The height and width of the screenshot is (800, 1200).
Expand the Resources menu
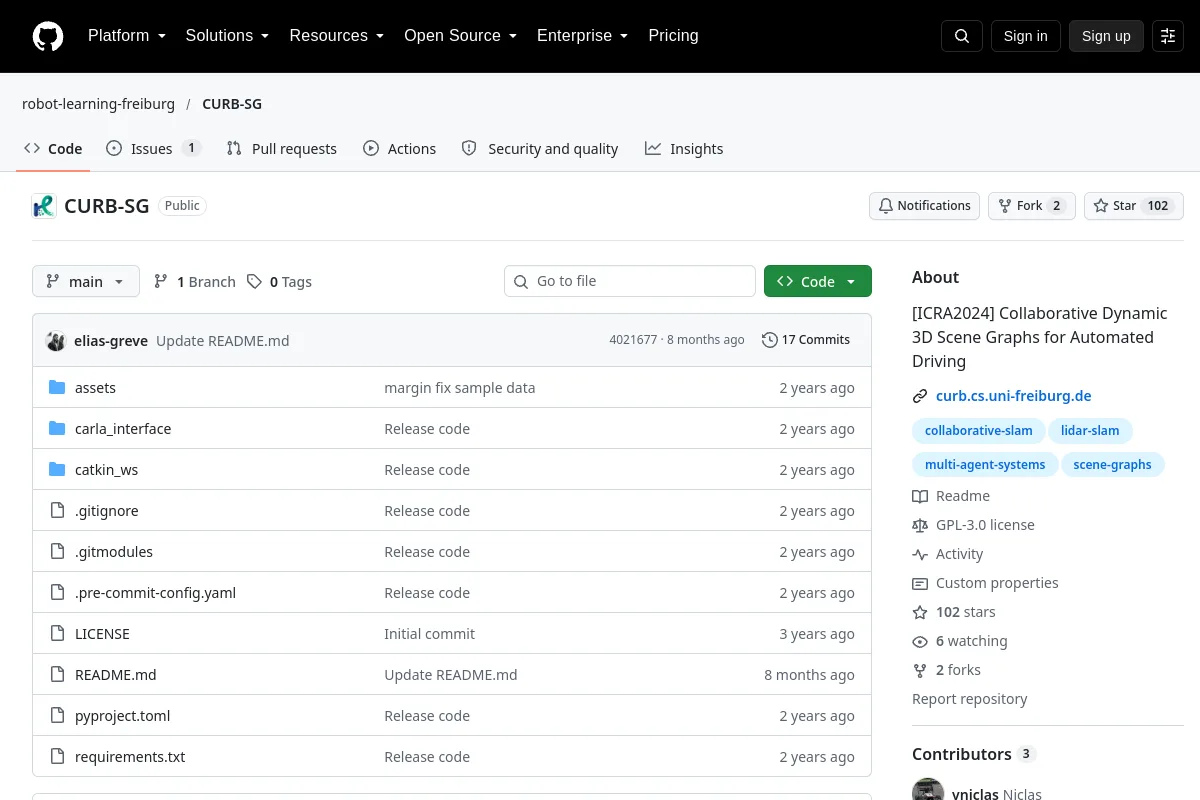(336, 36)
